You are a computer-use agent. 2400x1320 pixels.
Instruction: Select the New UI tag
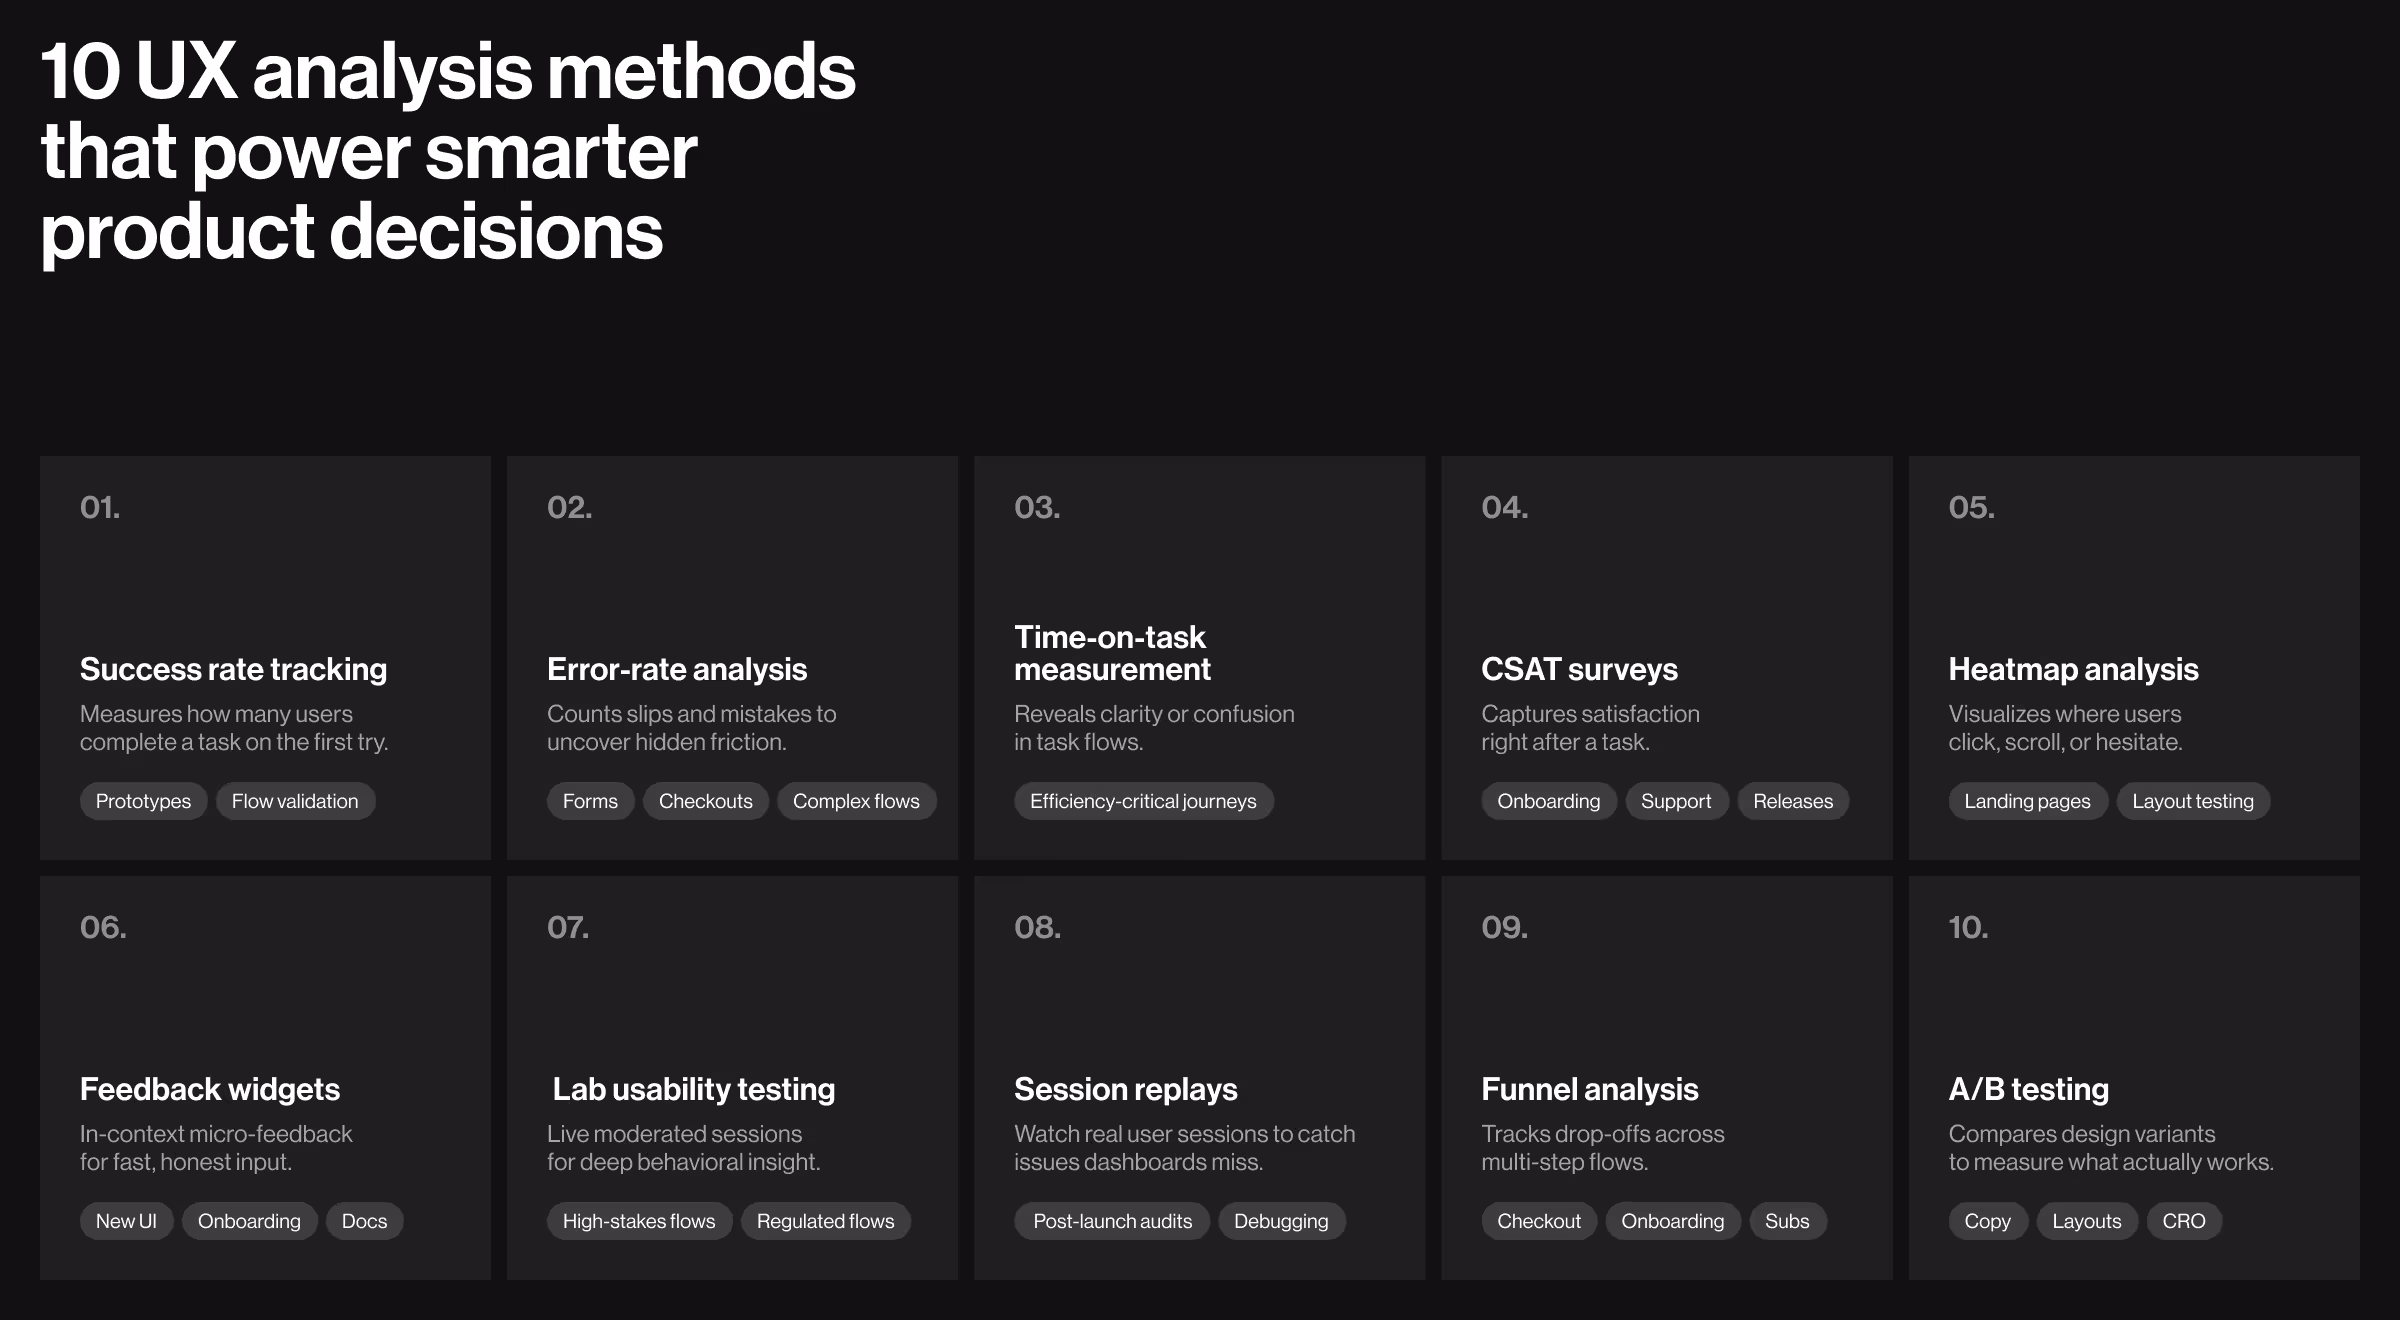(126, 1221)
